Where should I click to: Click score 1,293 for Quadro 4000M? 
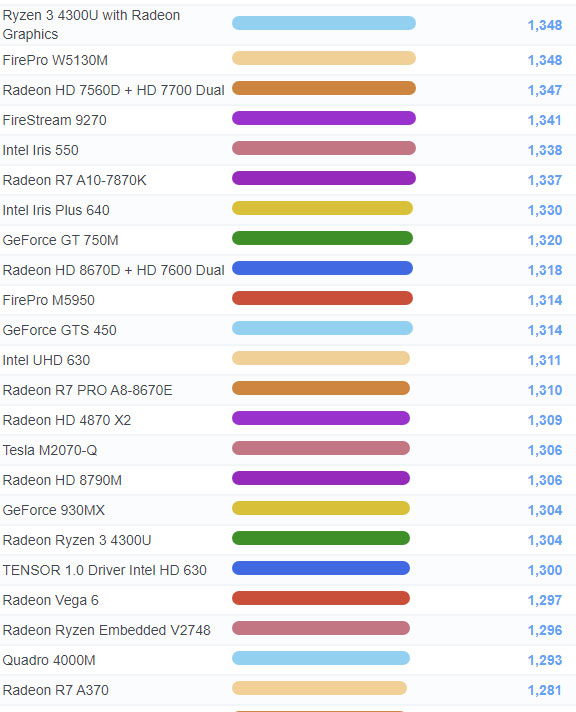pos(545,660)
